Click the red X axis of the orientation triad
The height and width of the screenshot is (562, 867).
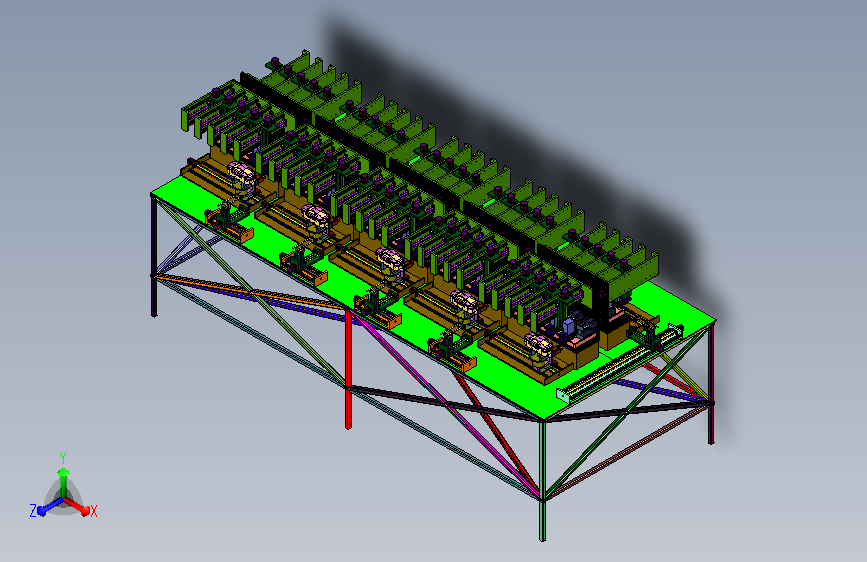[x=77, y=506]
